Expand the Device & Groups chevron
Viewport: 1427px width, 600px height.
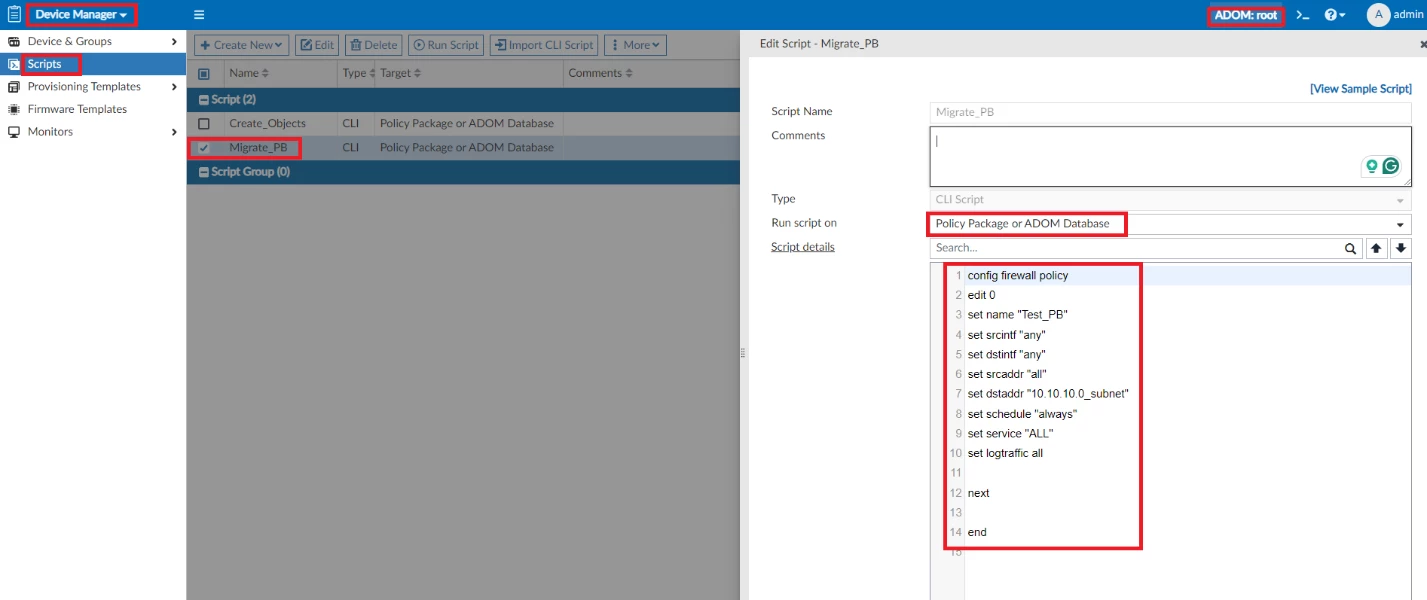[x=175, y=42]
